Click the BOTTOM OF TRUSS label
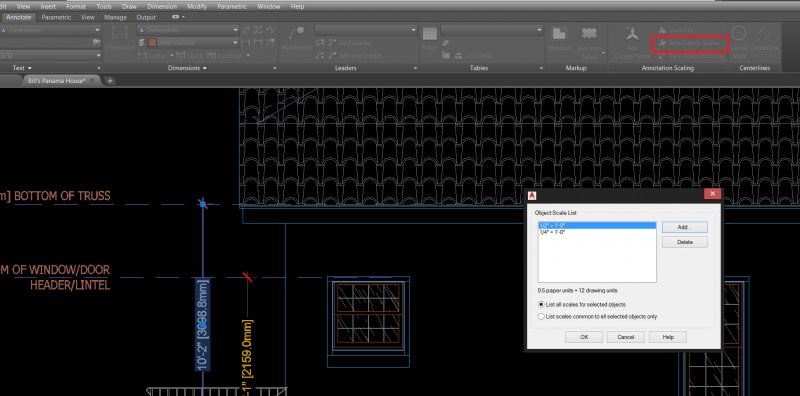Image resolution: width=800 pixels, height=396 pixels. (x=62, y=196)
